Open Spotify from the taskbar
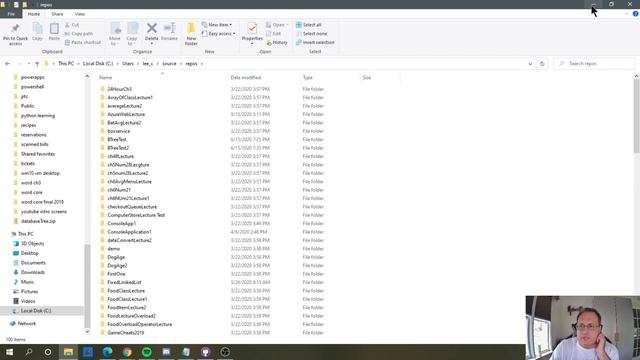The image size is (640, 360). pyautogui.click(x=147, y=352)
